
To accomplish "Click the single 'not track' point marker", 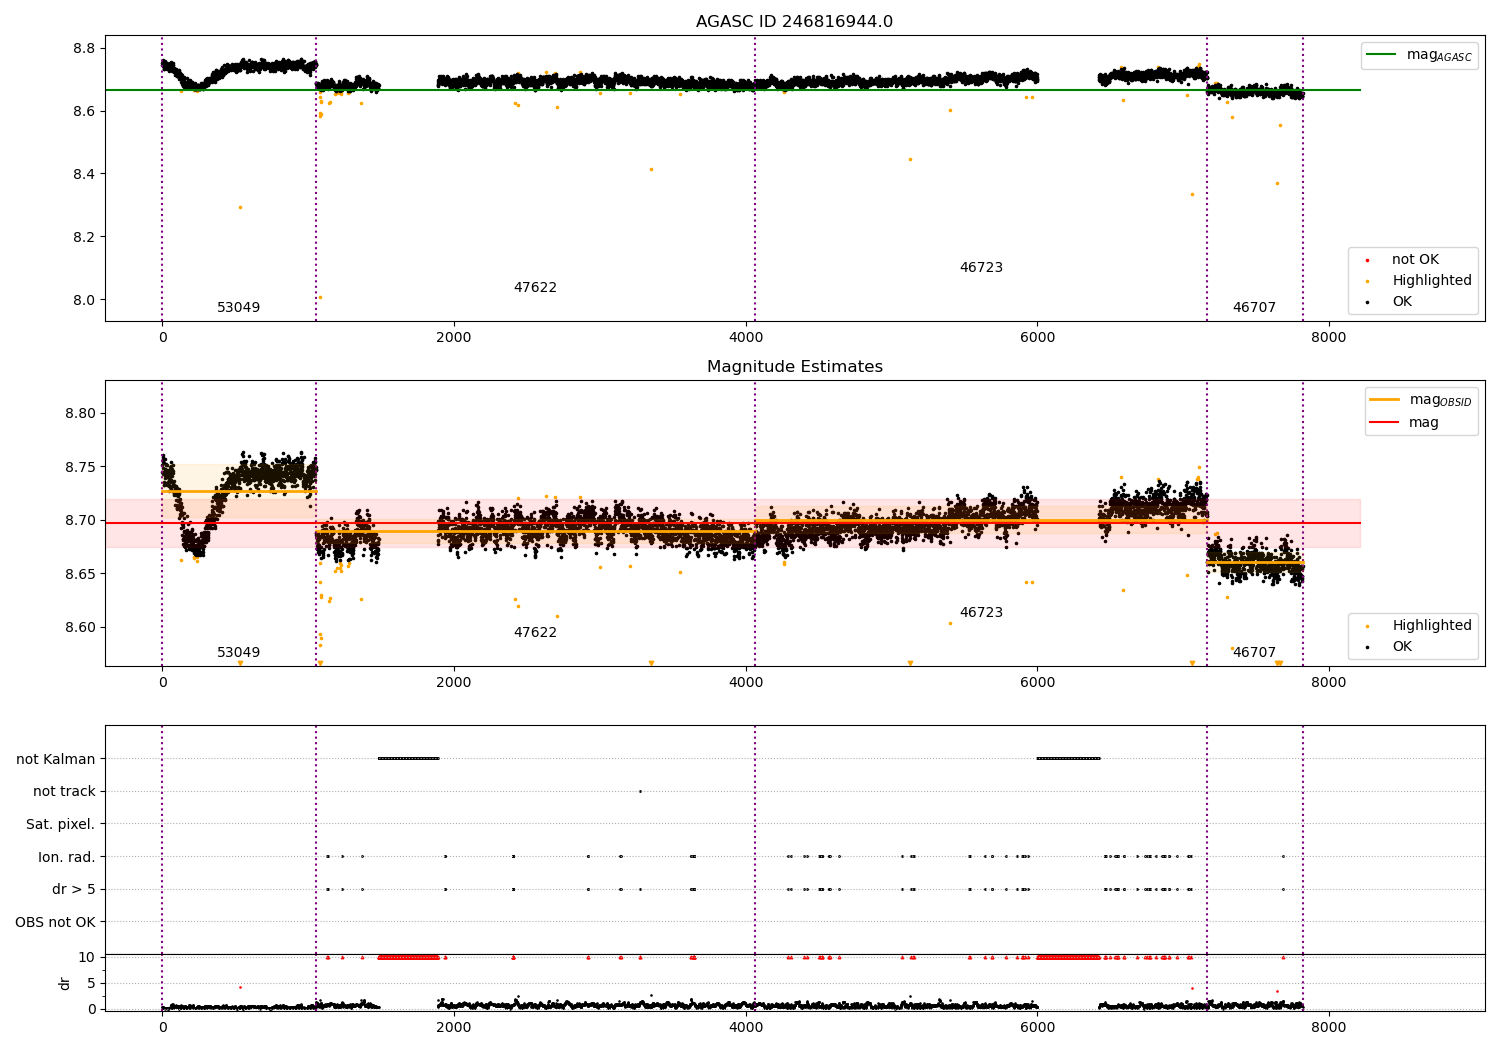I will pos(640,792).
